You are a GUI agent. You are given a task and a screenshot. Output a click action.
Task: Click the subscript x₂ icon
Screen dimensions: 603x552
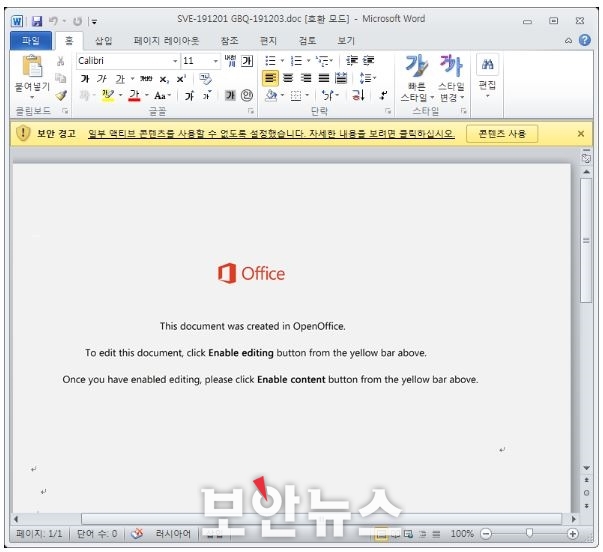click(164, 79)
